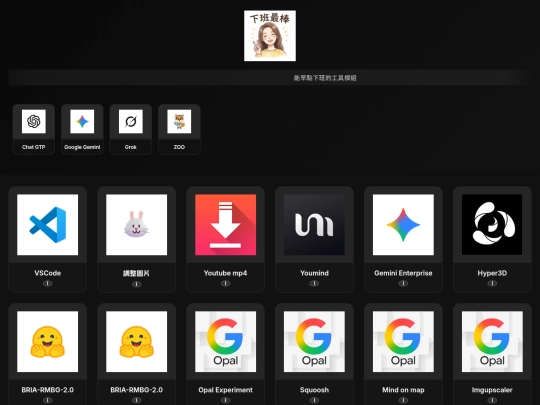Open the Opal icon above Mind on map

[x=403, y=342]
